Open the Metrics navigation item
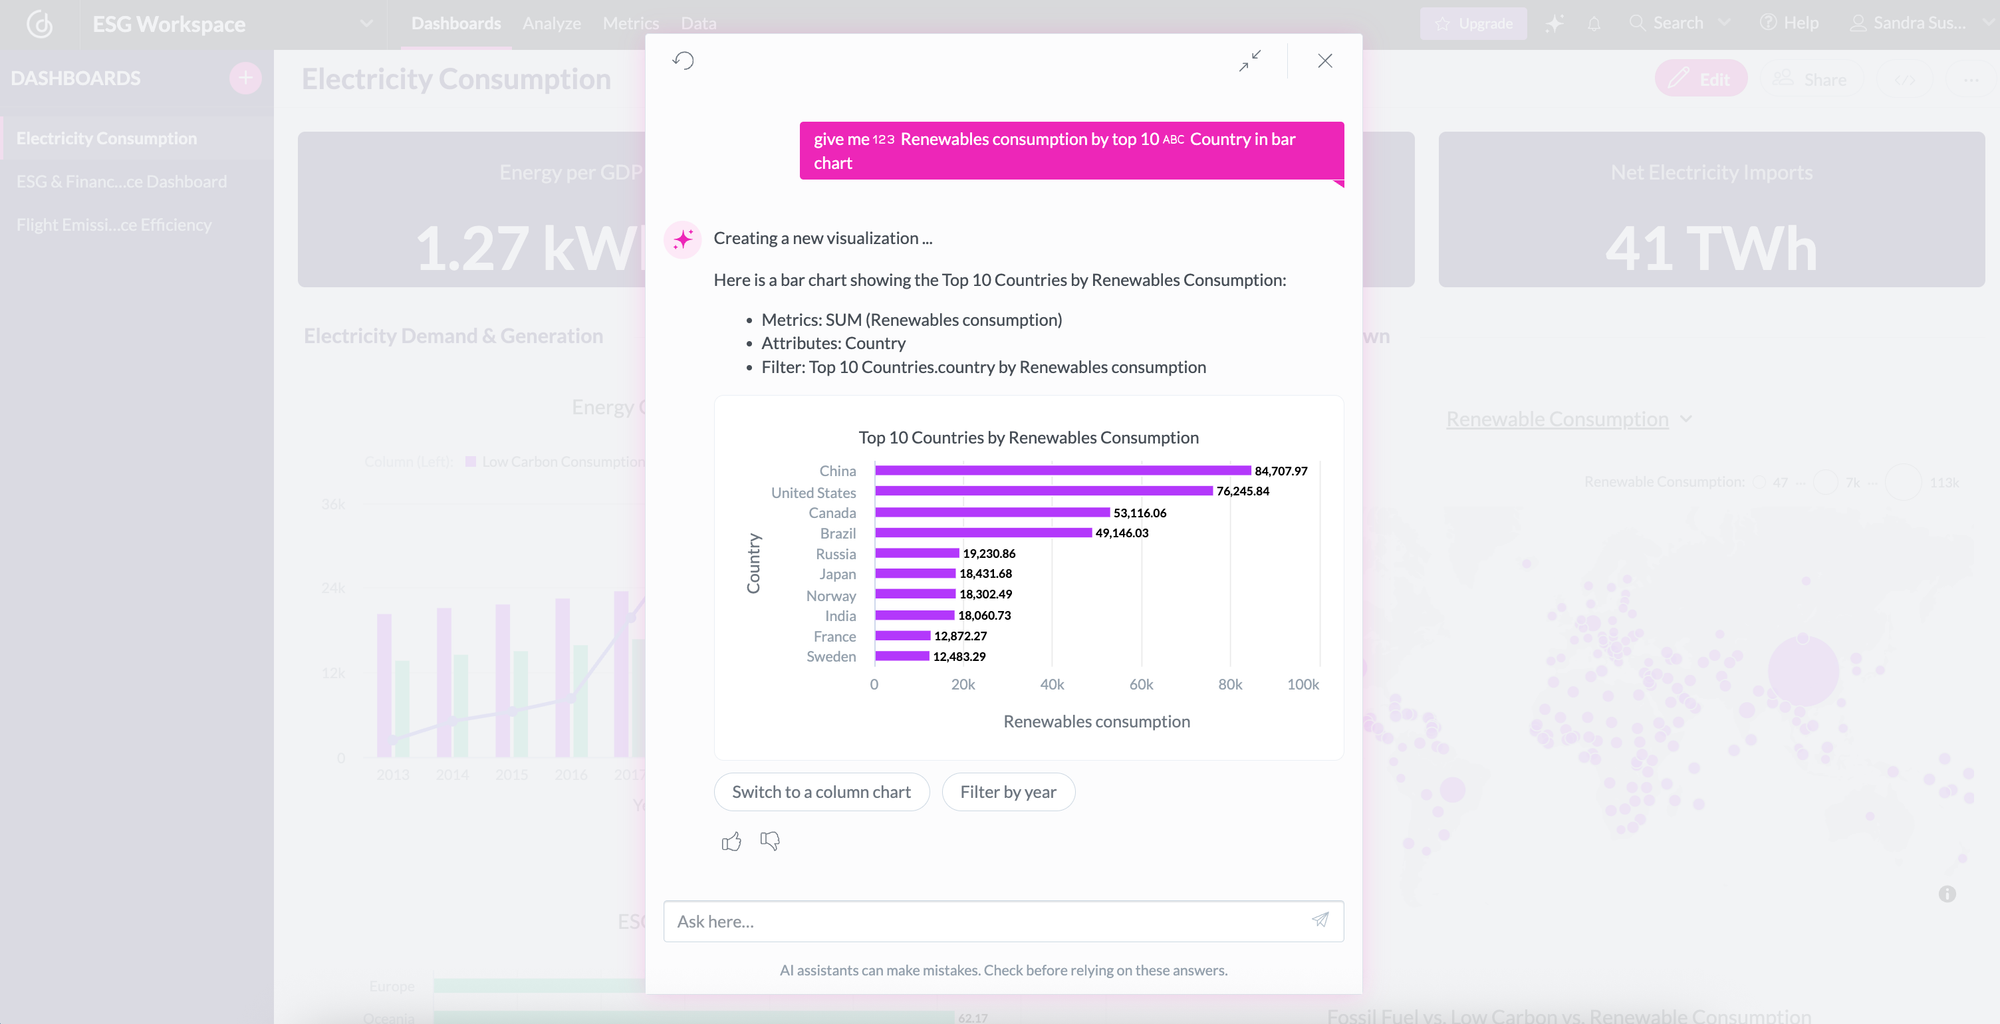 [x=630, y=22]
